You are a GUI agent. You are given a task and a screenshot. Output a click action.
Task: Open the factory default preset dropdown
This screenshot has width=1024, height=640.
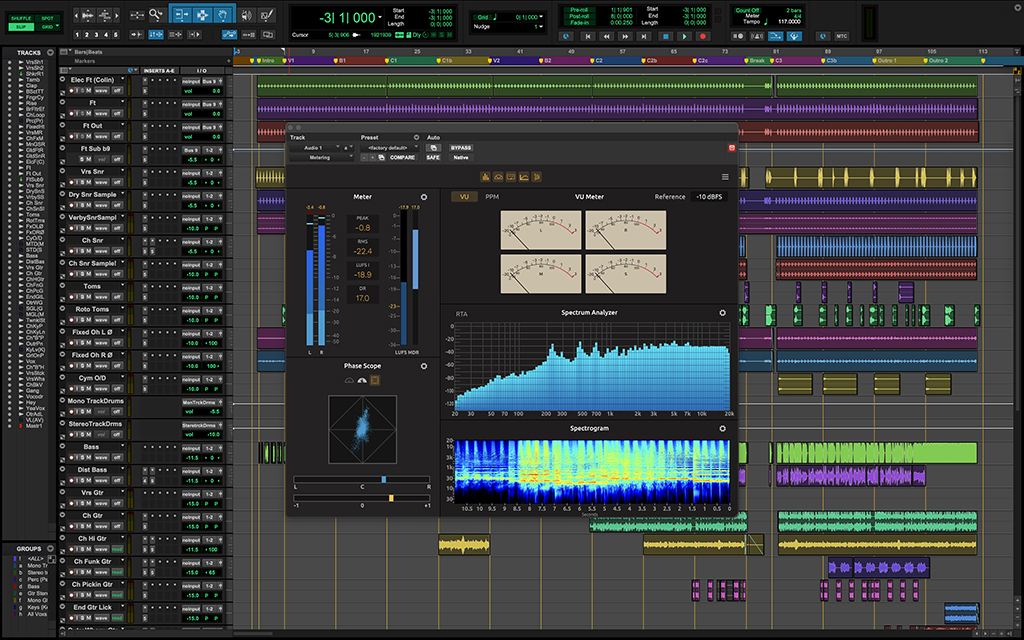pyautogui.click(x=389, y=146)
